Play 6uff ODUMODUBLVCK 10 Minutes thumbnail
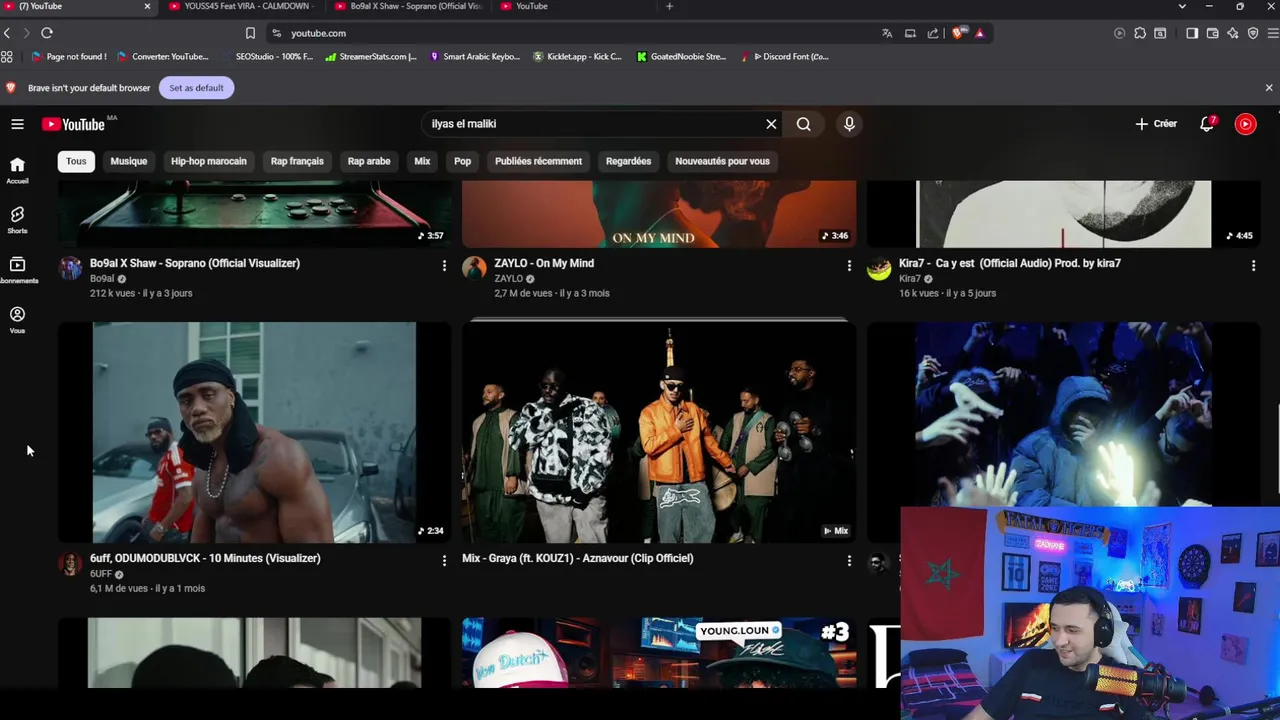 254,432
